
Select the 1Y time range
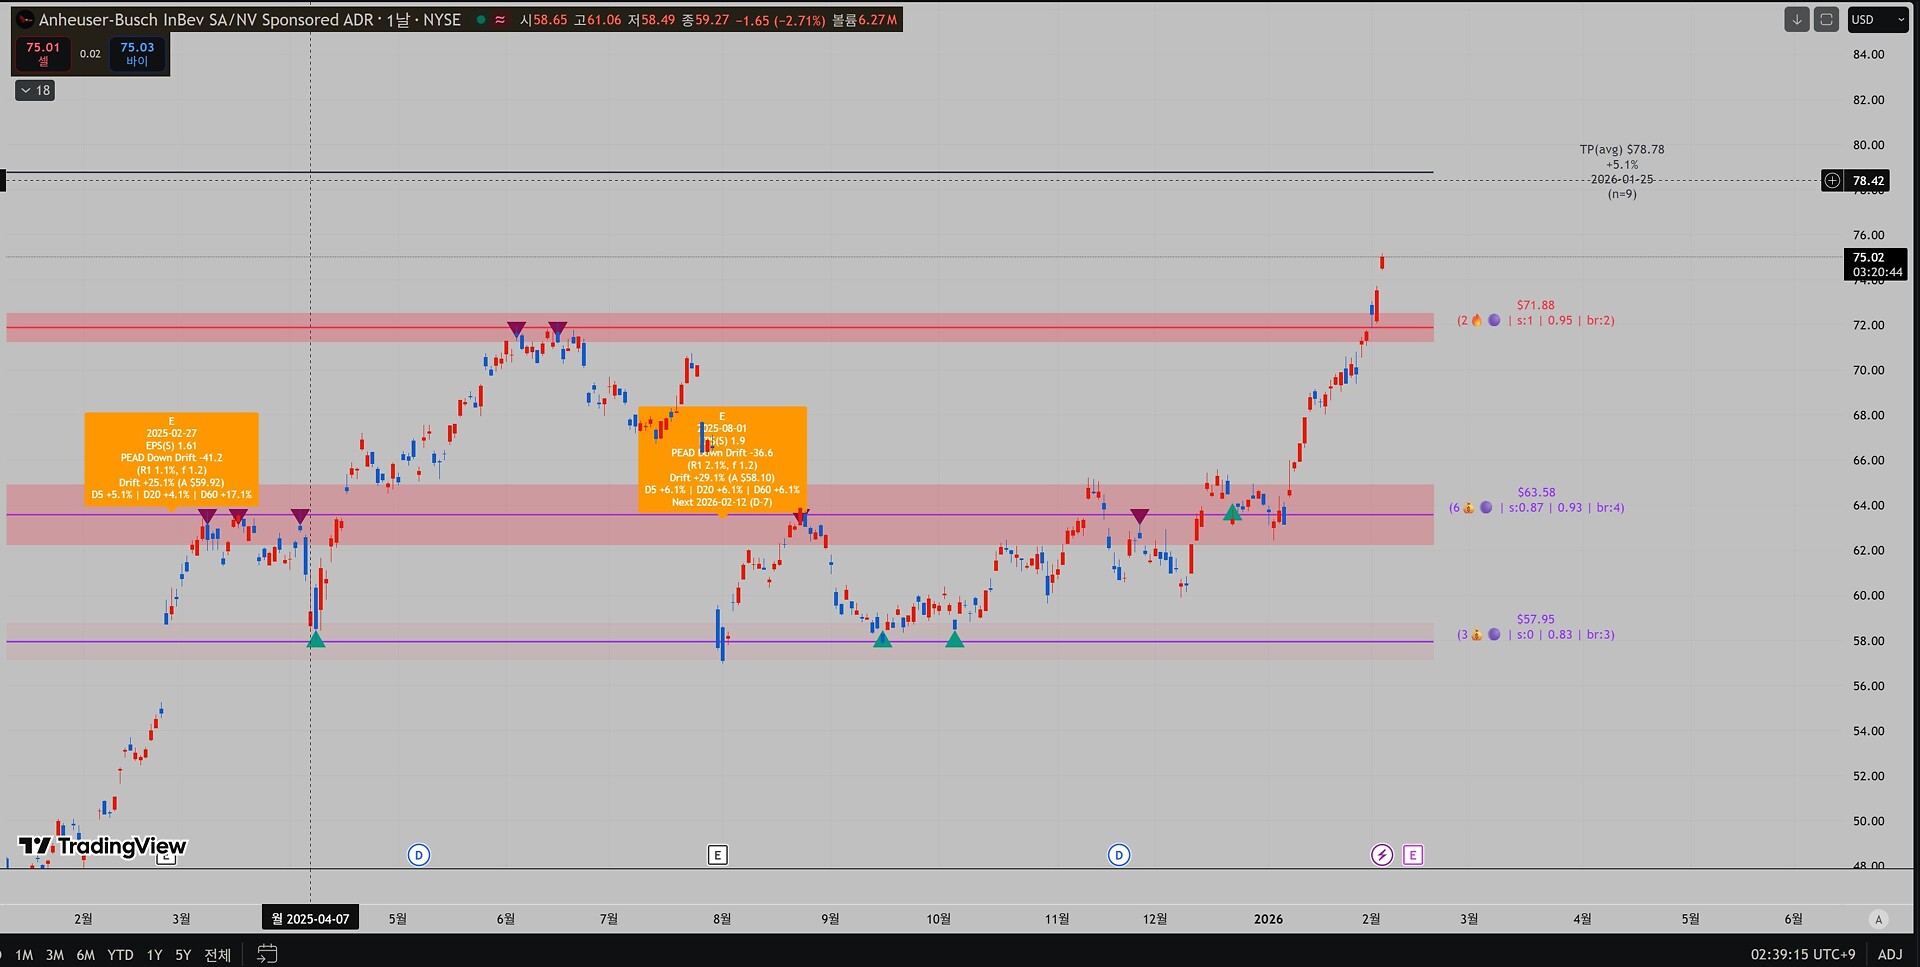click(154, 955)
